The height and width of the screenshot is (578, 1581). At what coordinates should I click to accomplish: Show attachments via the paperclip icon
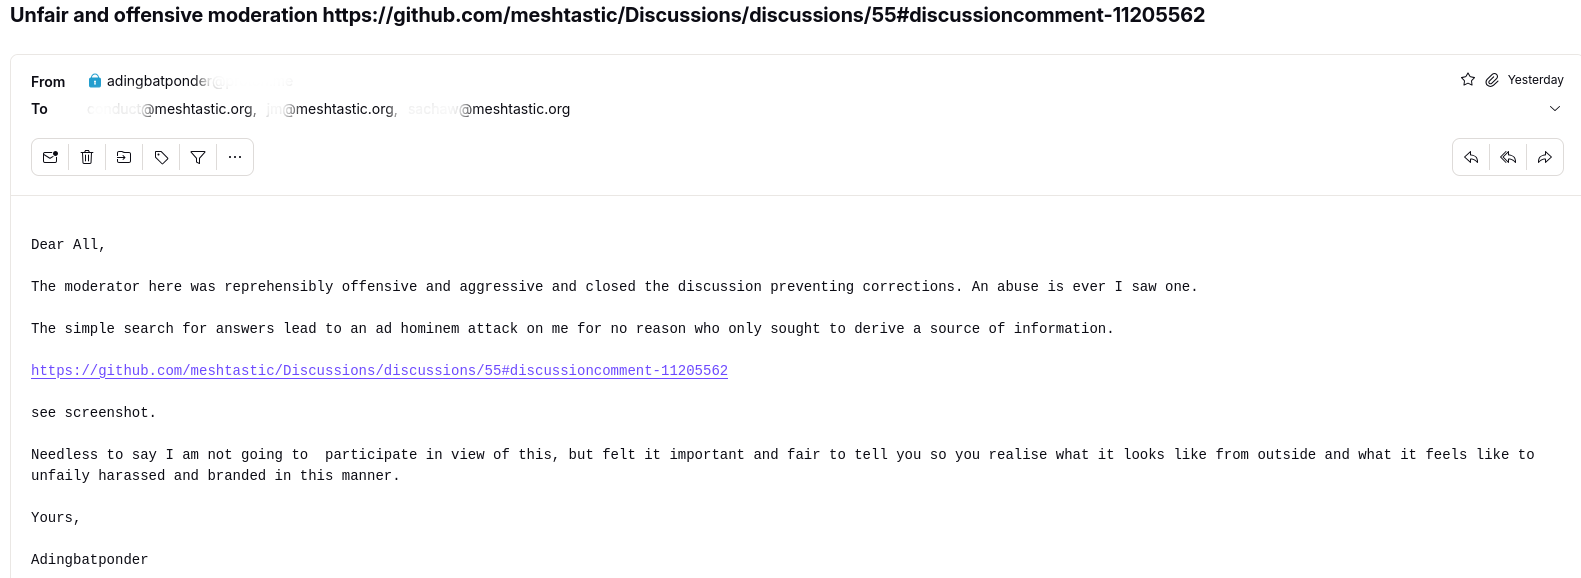click(1492, 80)
